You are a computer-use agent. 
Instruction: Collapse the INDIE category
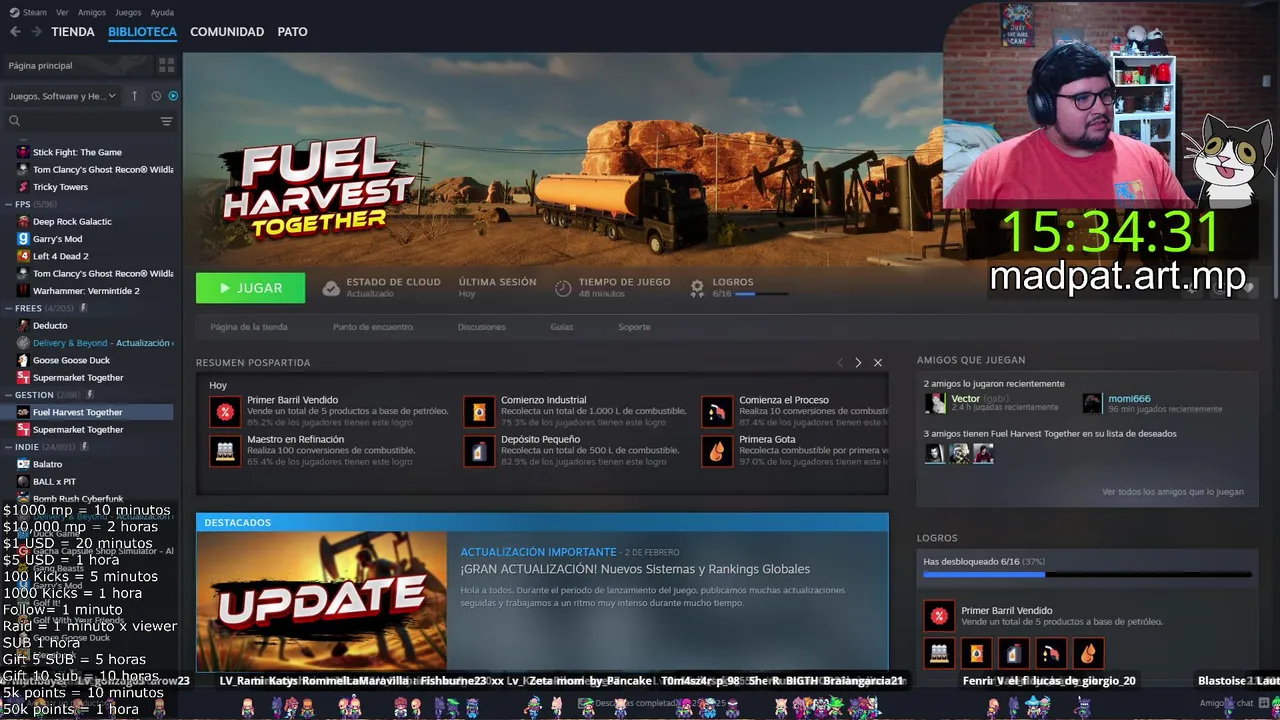point(9,447)
